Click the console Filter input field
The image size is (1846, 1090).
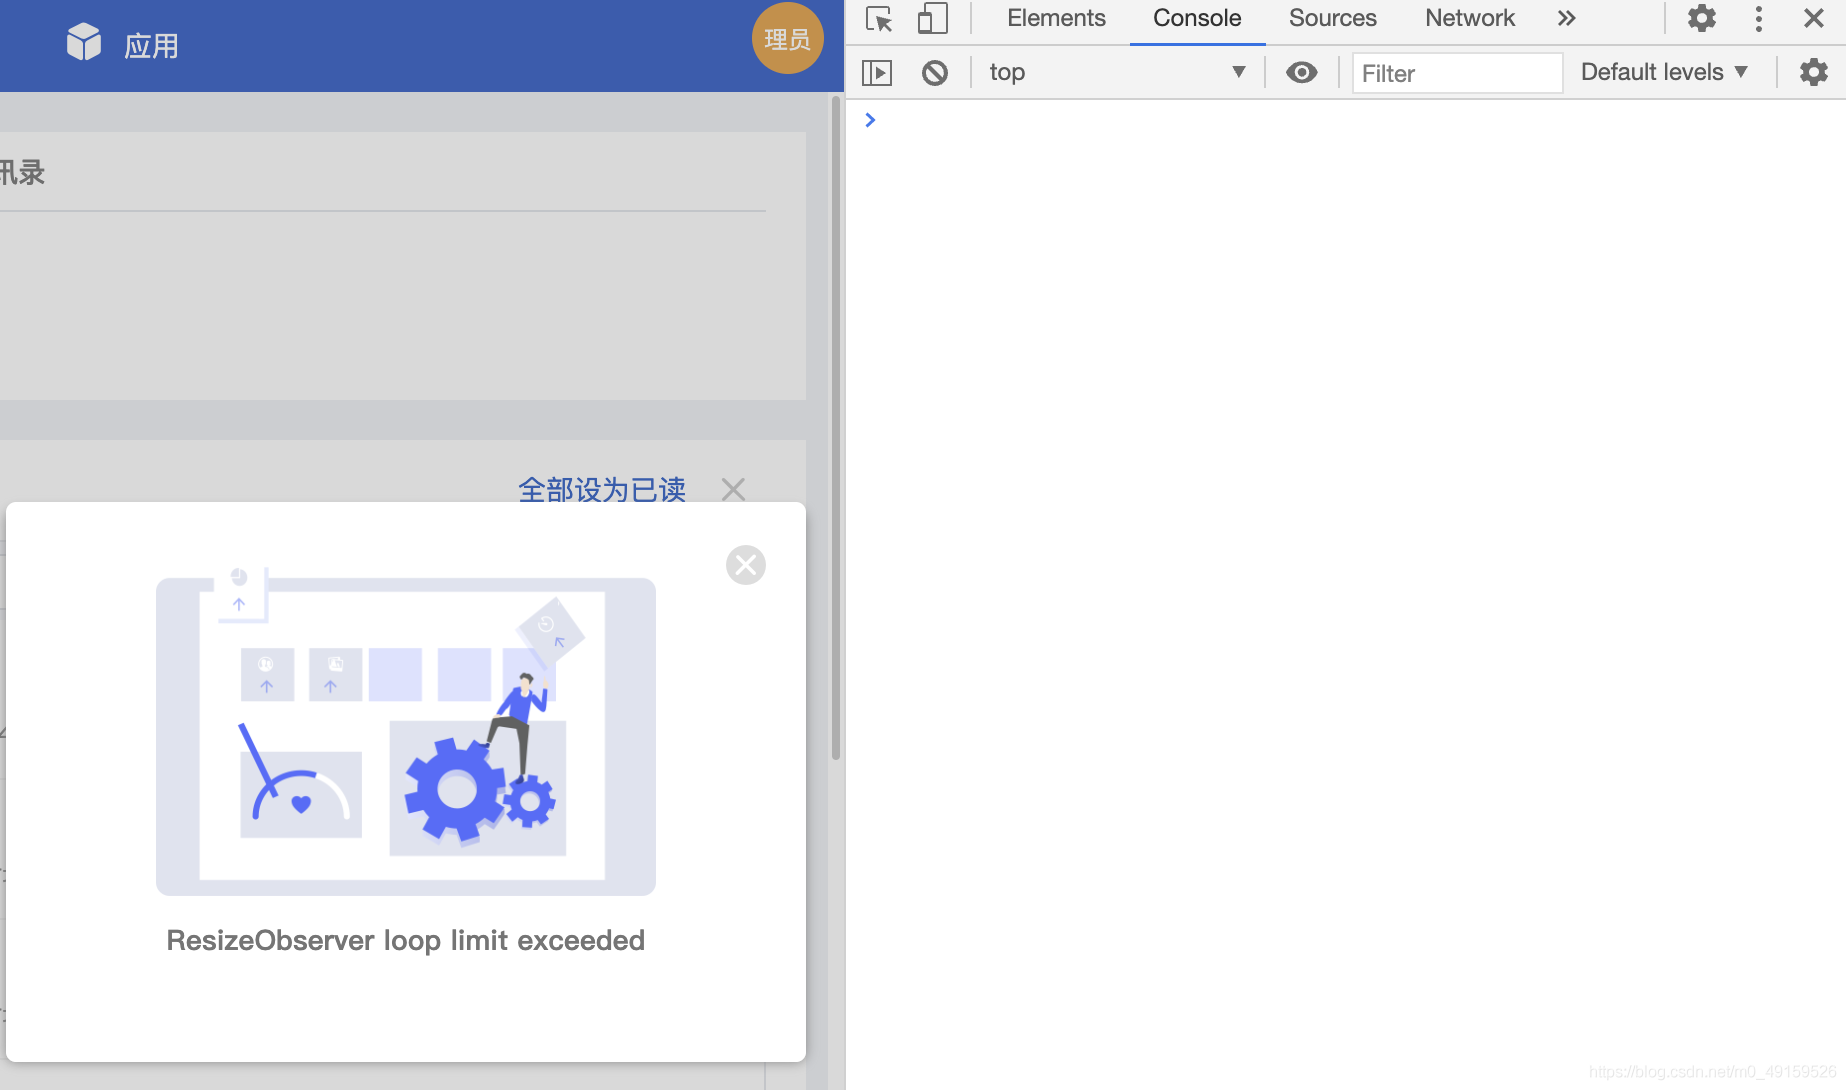[1456, 73]
